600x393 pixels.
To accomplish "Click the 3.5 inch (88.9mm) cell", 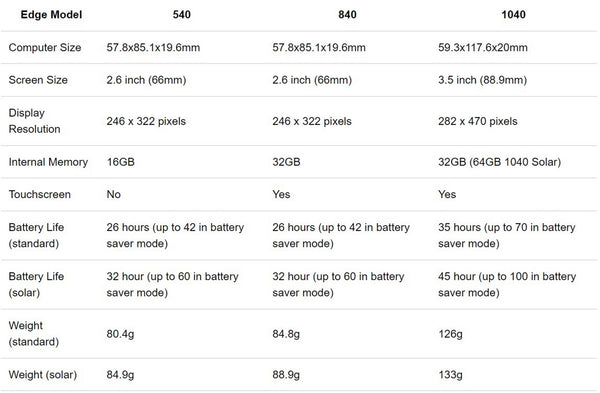I will 482,80.
